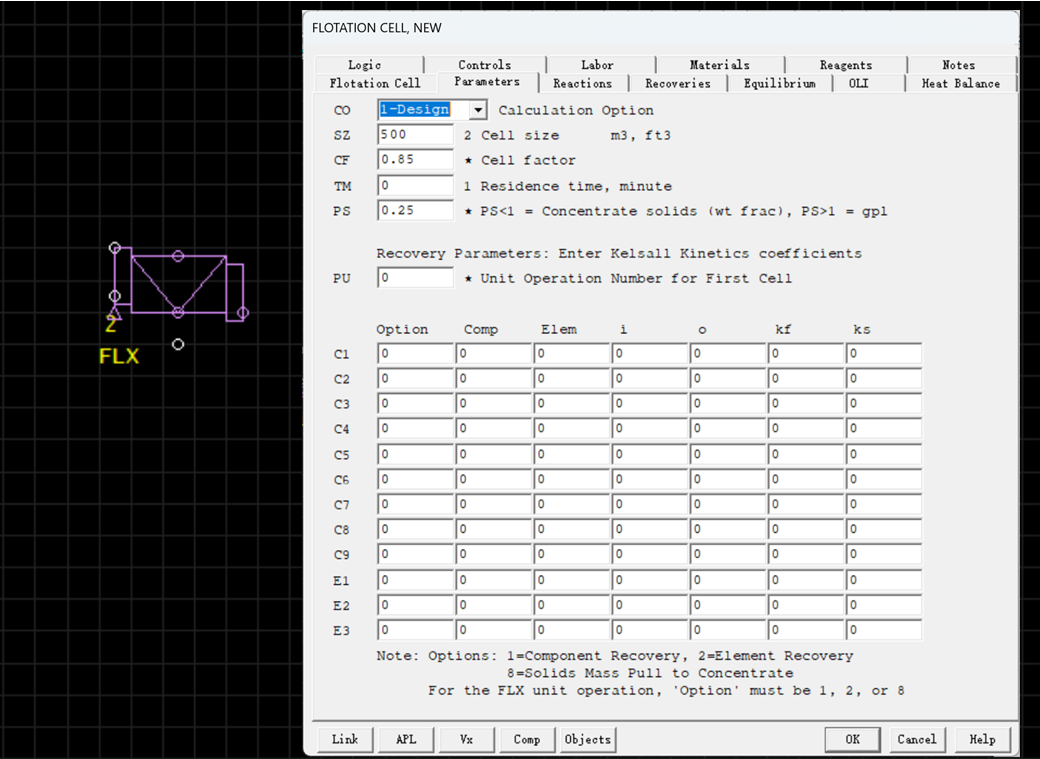1040x759 pixels.
Task: Click the yellow FLX unit label
Action: pyautogui.click(x=119, y=356)
